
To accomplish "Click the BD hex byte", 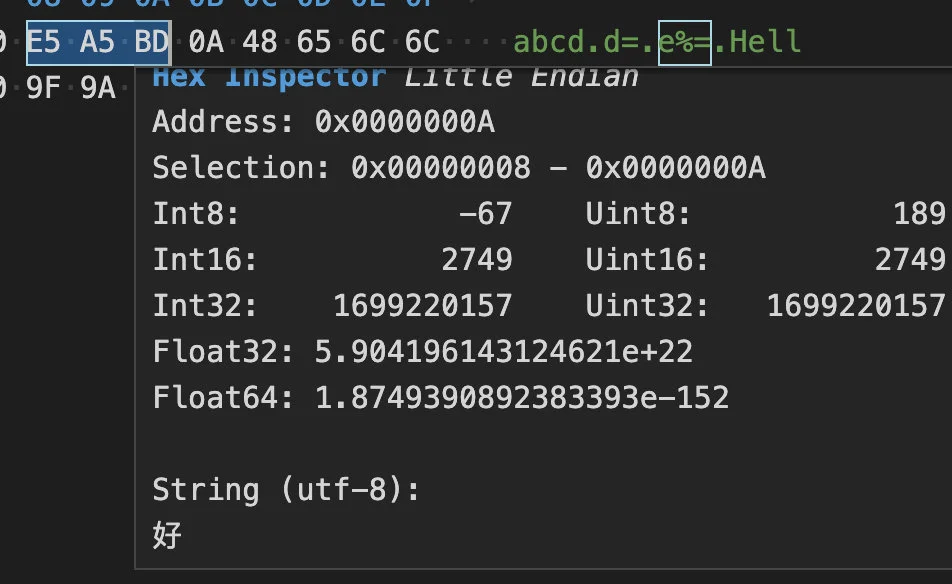I will click(x=152, y=41).
